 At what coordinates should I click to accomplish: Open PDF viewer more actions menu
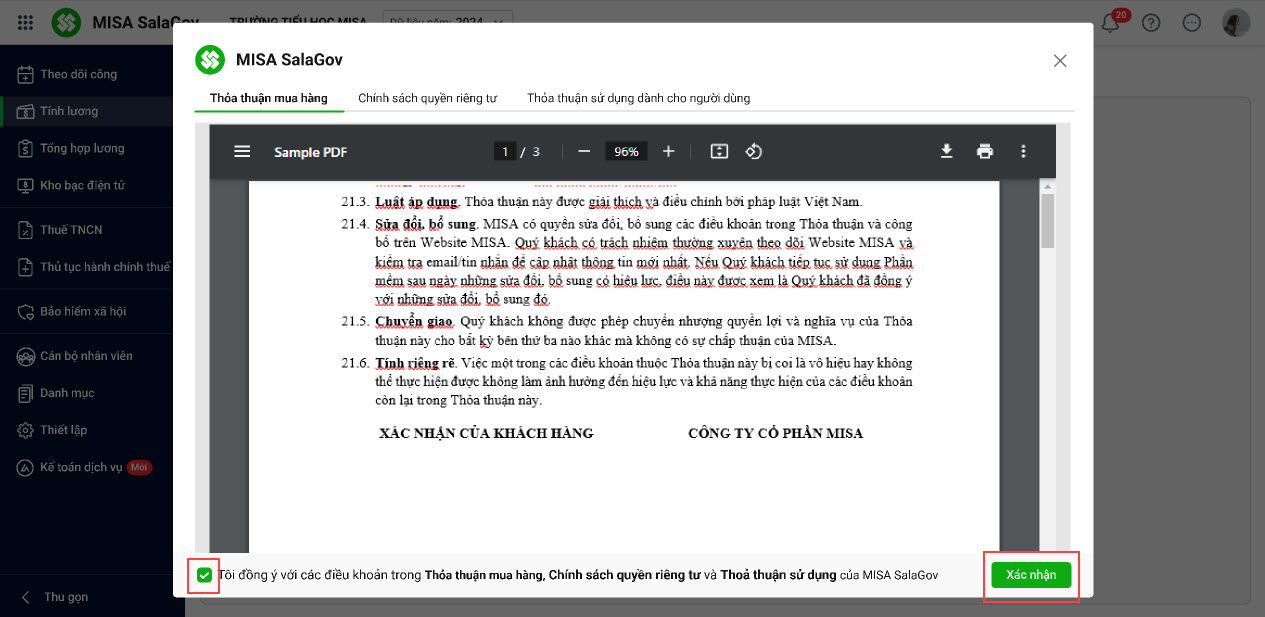point(1022,151)
